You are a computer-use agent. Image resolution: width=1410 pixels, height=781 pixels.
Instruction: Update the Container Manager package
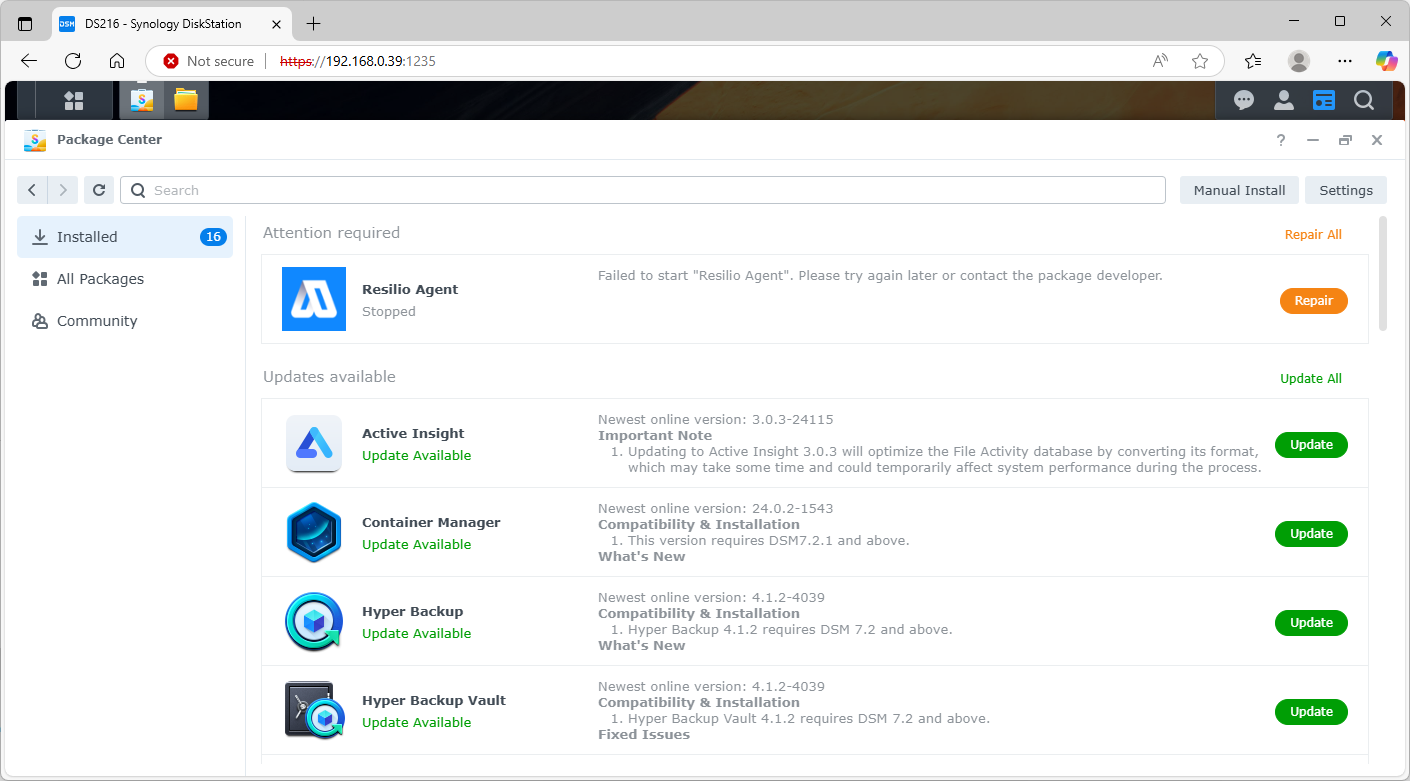point(1311,533)
